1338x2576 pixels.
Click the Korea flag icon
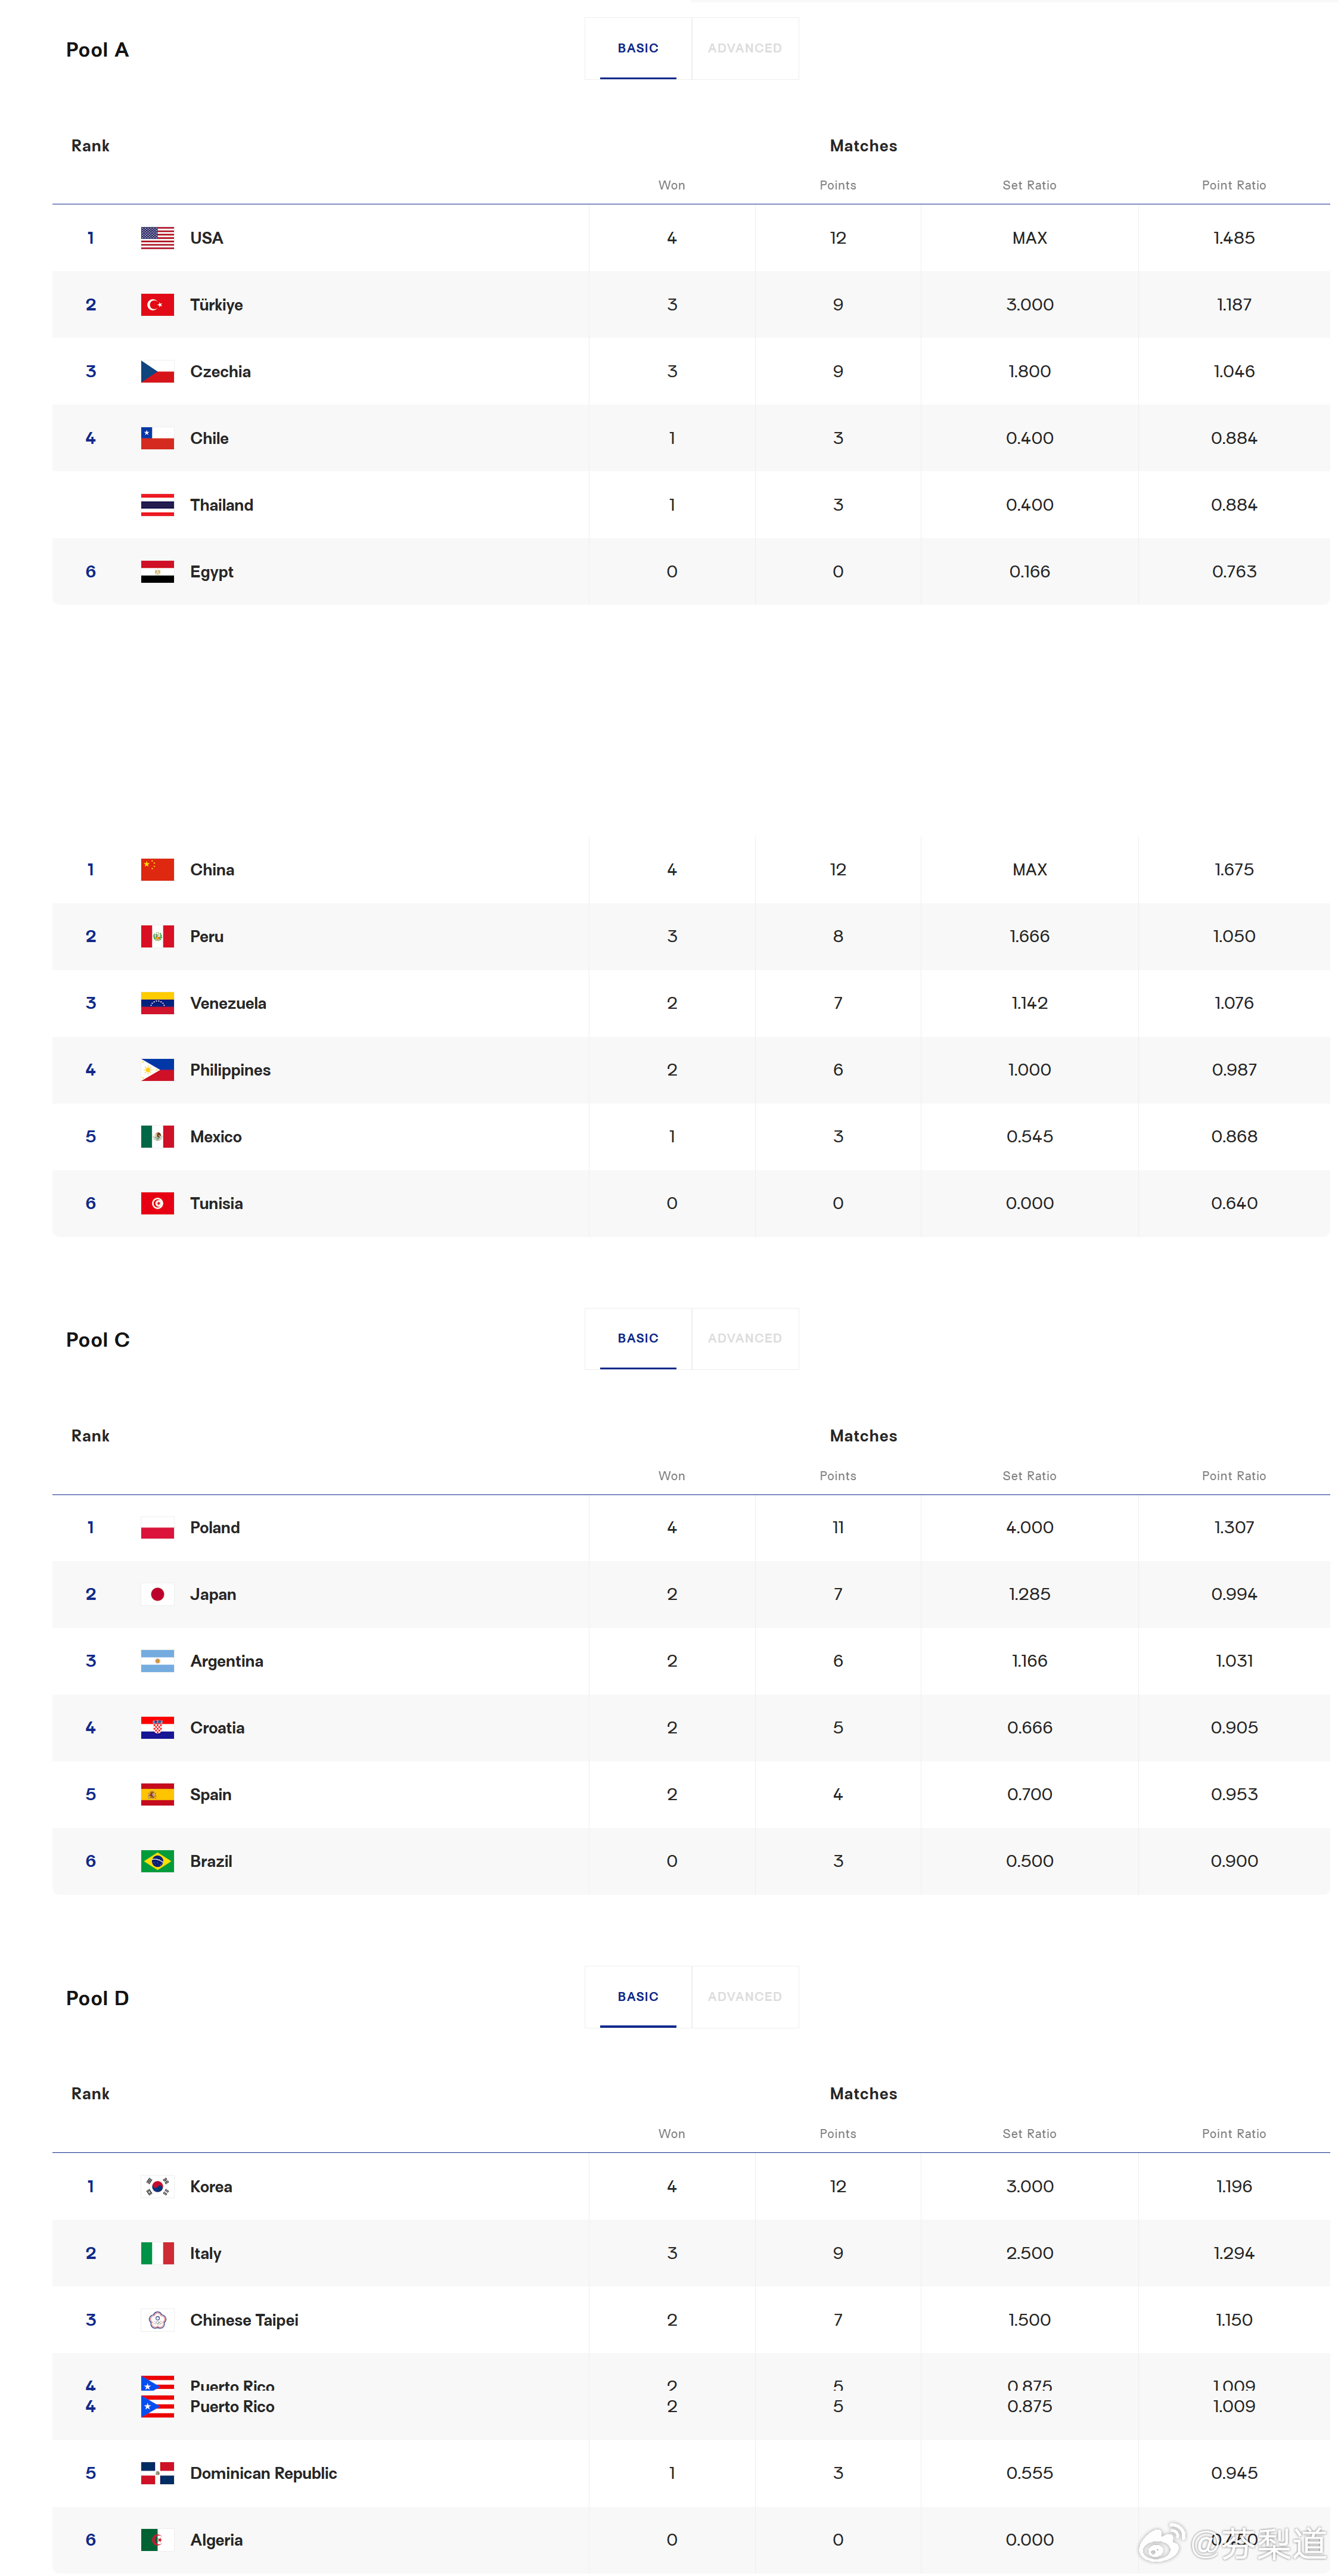pos(157,2186)
